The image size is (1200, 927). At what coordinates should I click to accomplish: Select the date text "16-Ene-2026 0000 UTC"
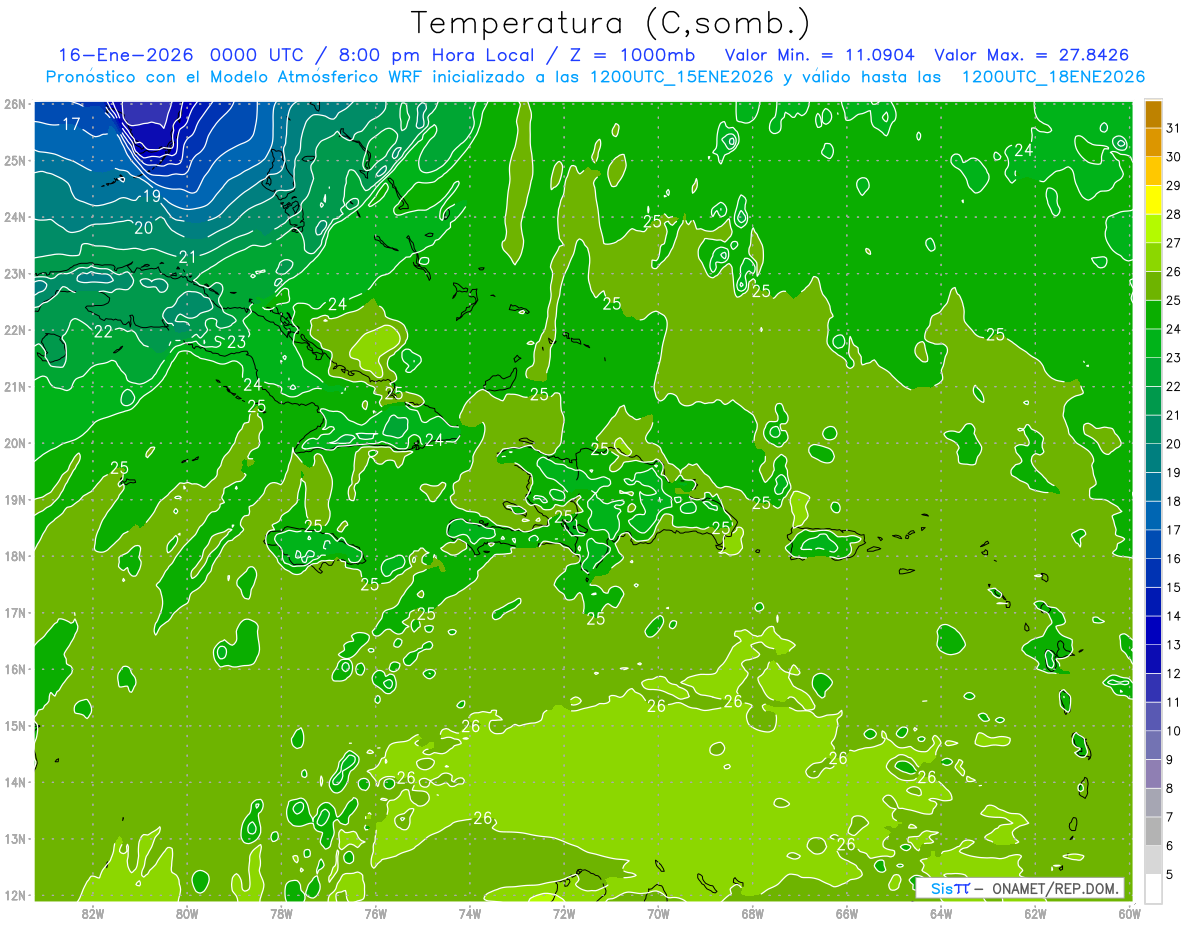click(x=180, y=55)
